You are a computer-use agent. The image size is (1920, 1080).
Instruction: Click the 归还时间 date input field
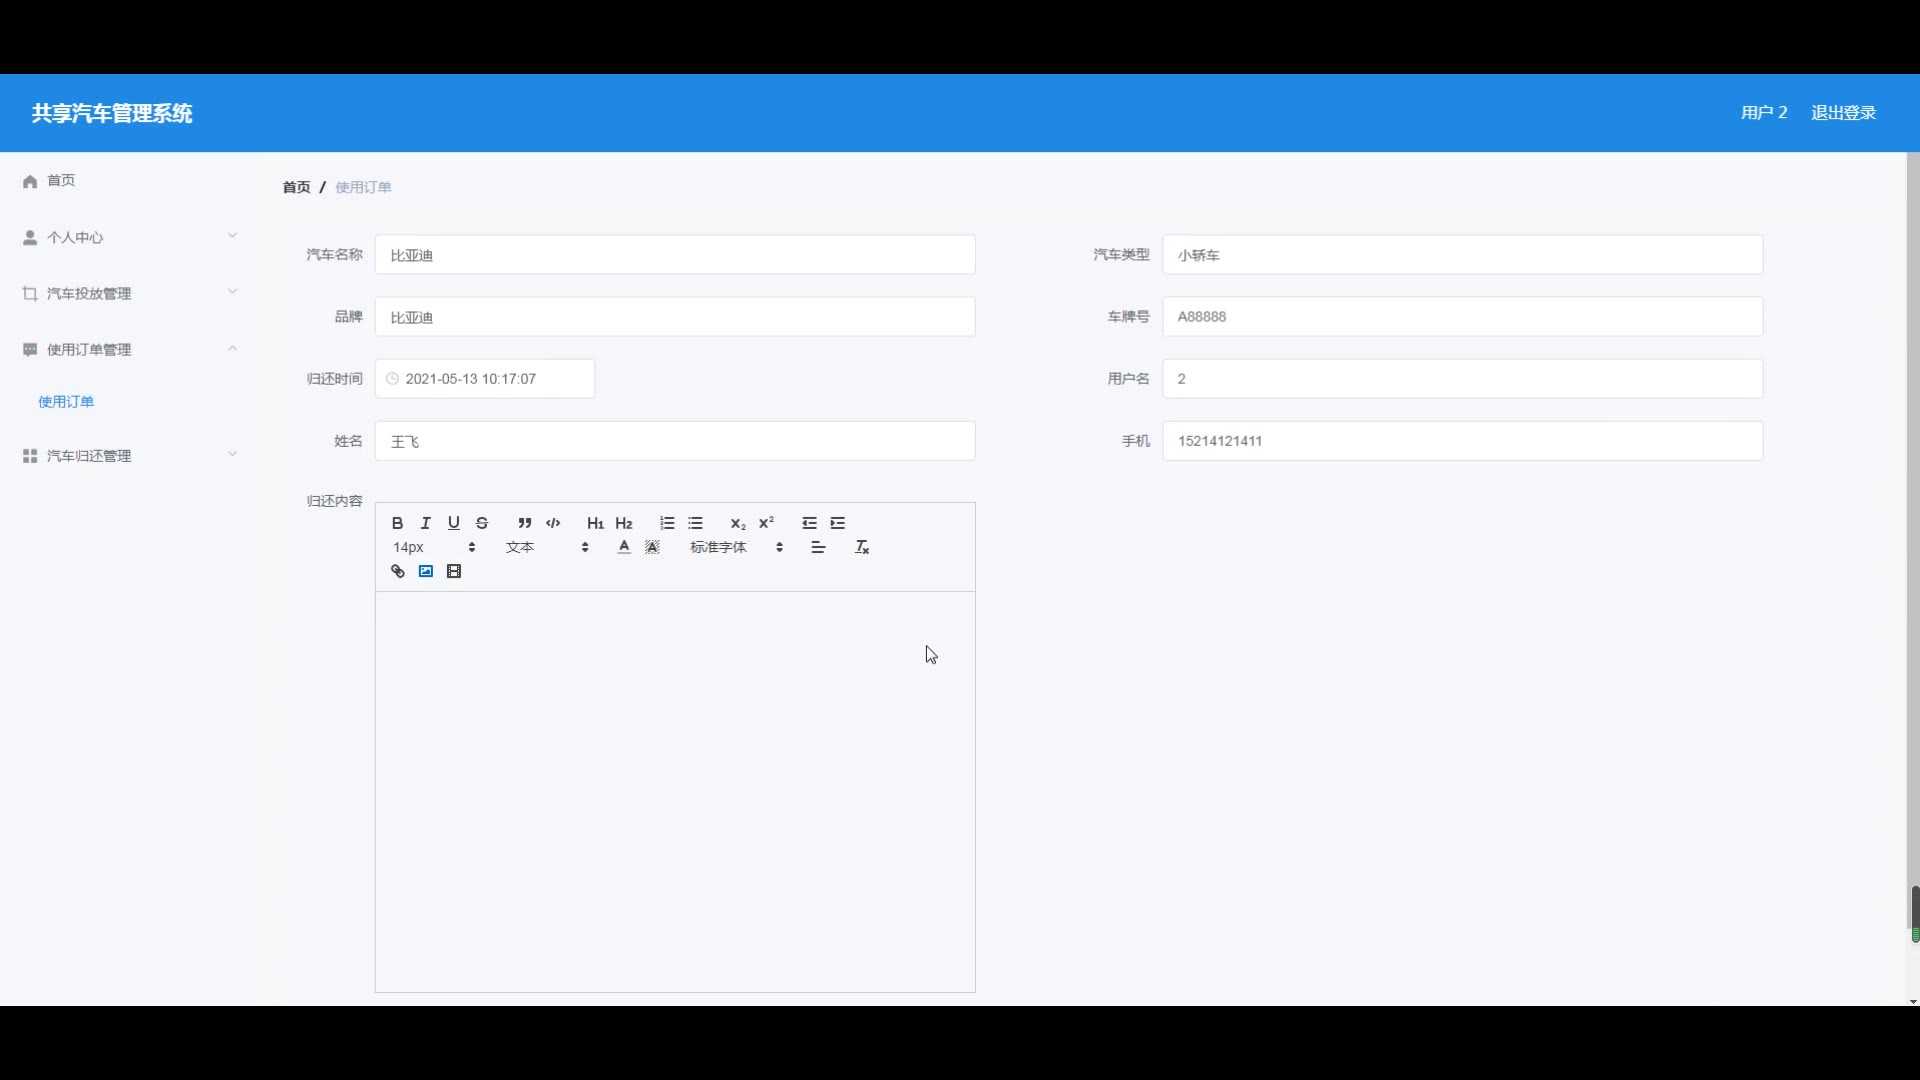pyautogui.click(x=485, y=379)
